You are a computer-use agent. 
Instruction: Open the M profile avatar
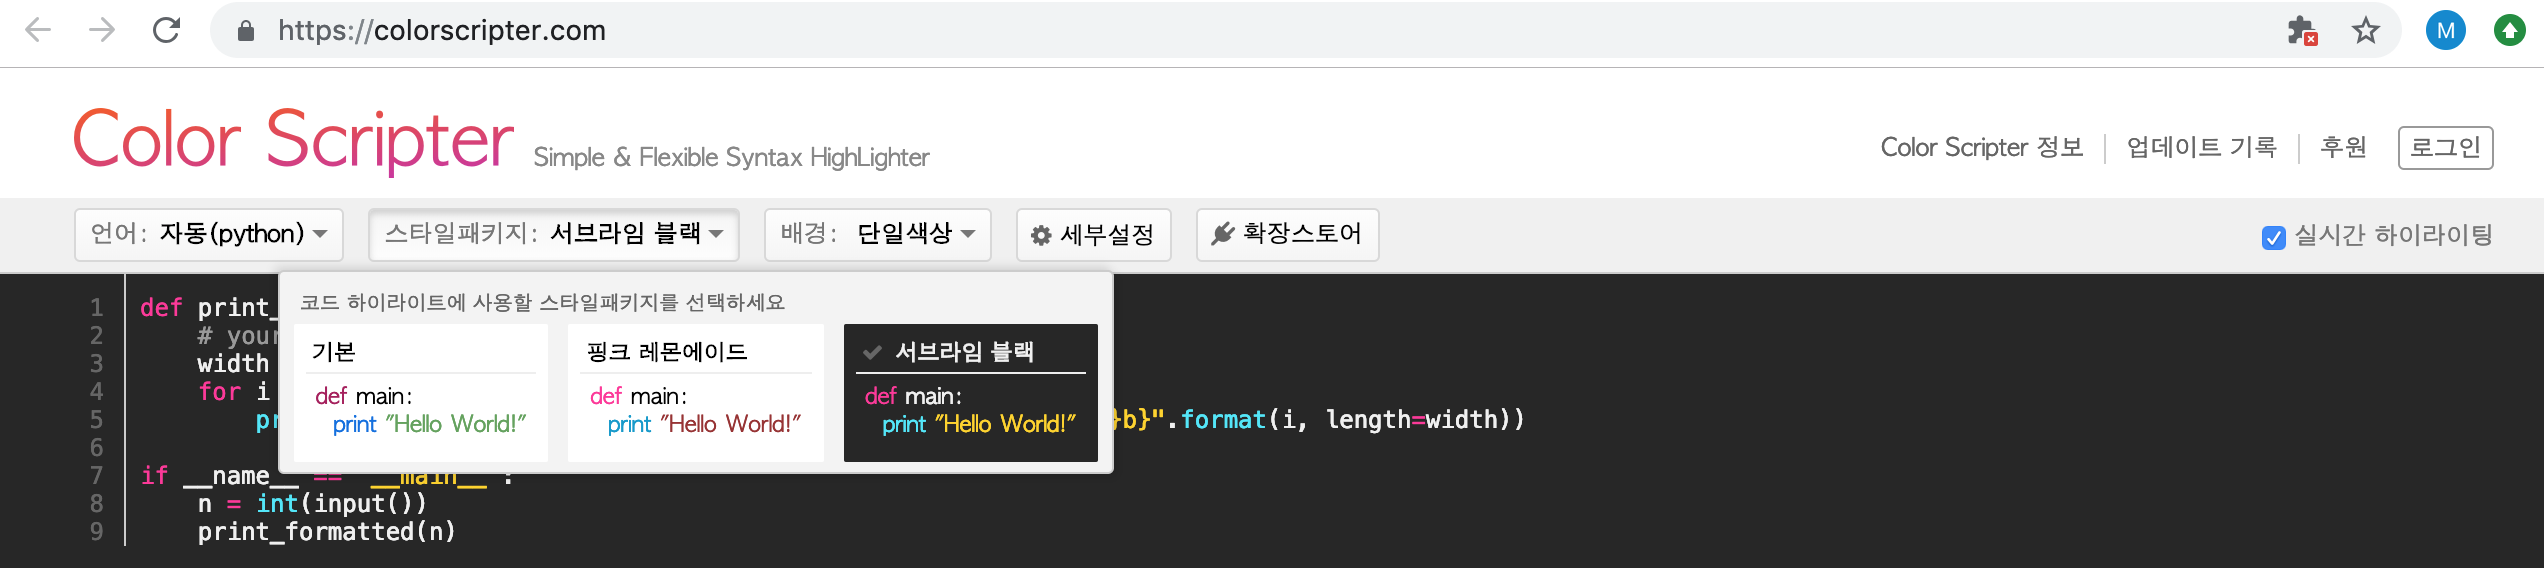[2446, 31]
